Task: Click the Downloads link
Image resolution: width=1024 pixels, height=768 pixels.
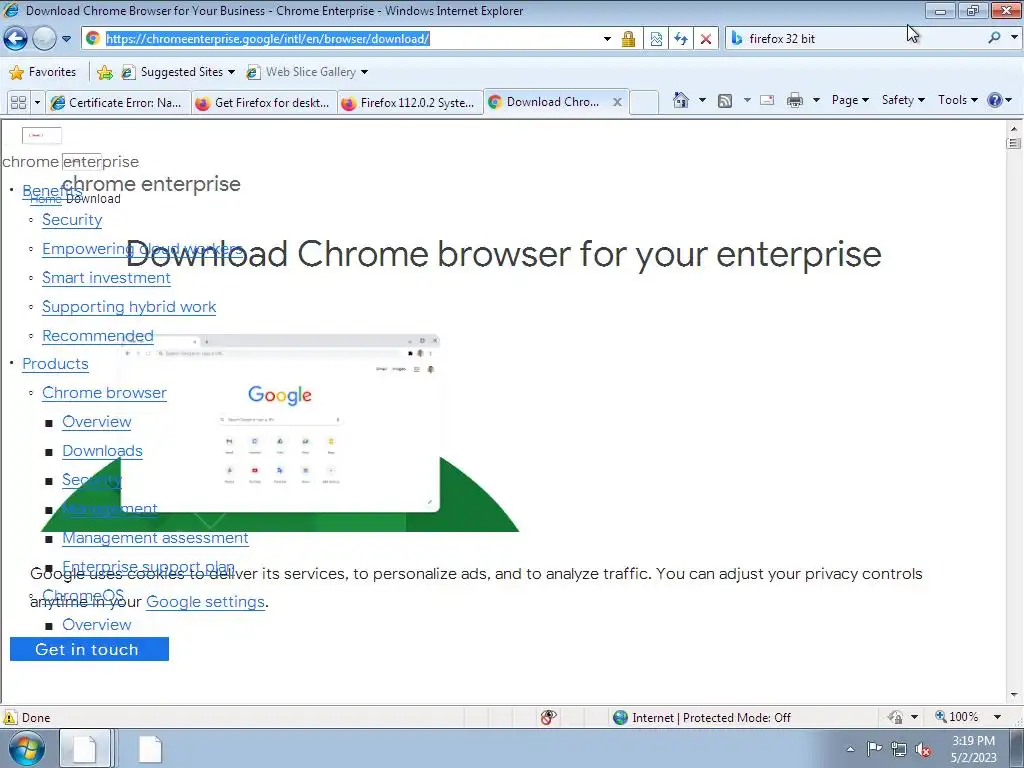Action: pyautogui.click(x=102, y=451)
